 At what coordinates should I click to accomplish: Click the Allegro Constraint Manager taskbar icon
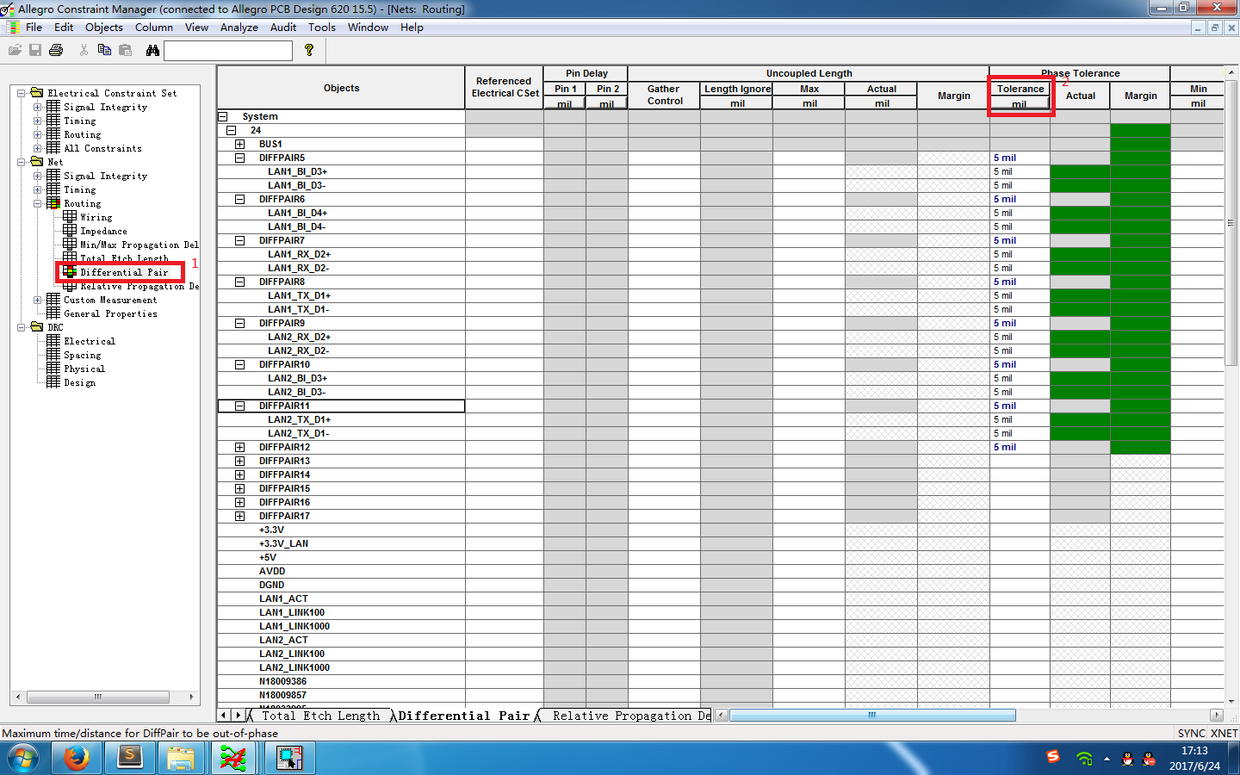click(x=235, y=758)
